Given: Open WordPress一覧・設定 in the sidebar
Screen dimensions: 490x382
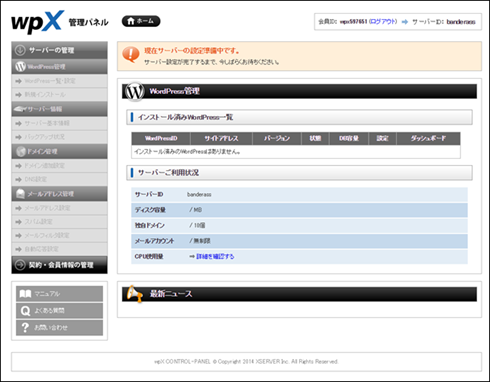Looking at the screenshot, I should point(59,81).
